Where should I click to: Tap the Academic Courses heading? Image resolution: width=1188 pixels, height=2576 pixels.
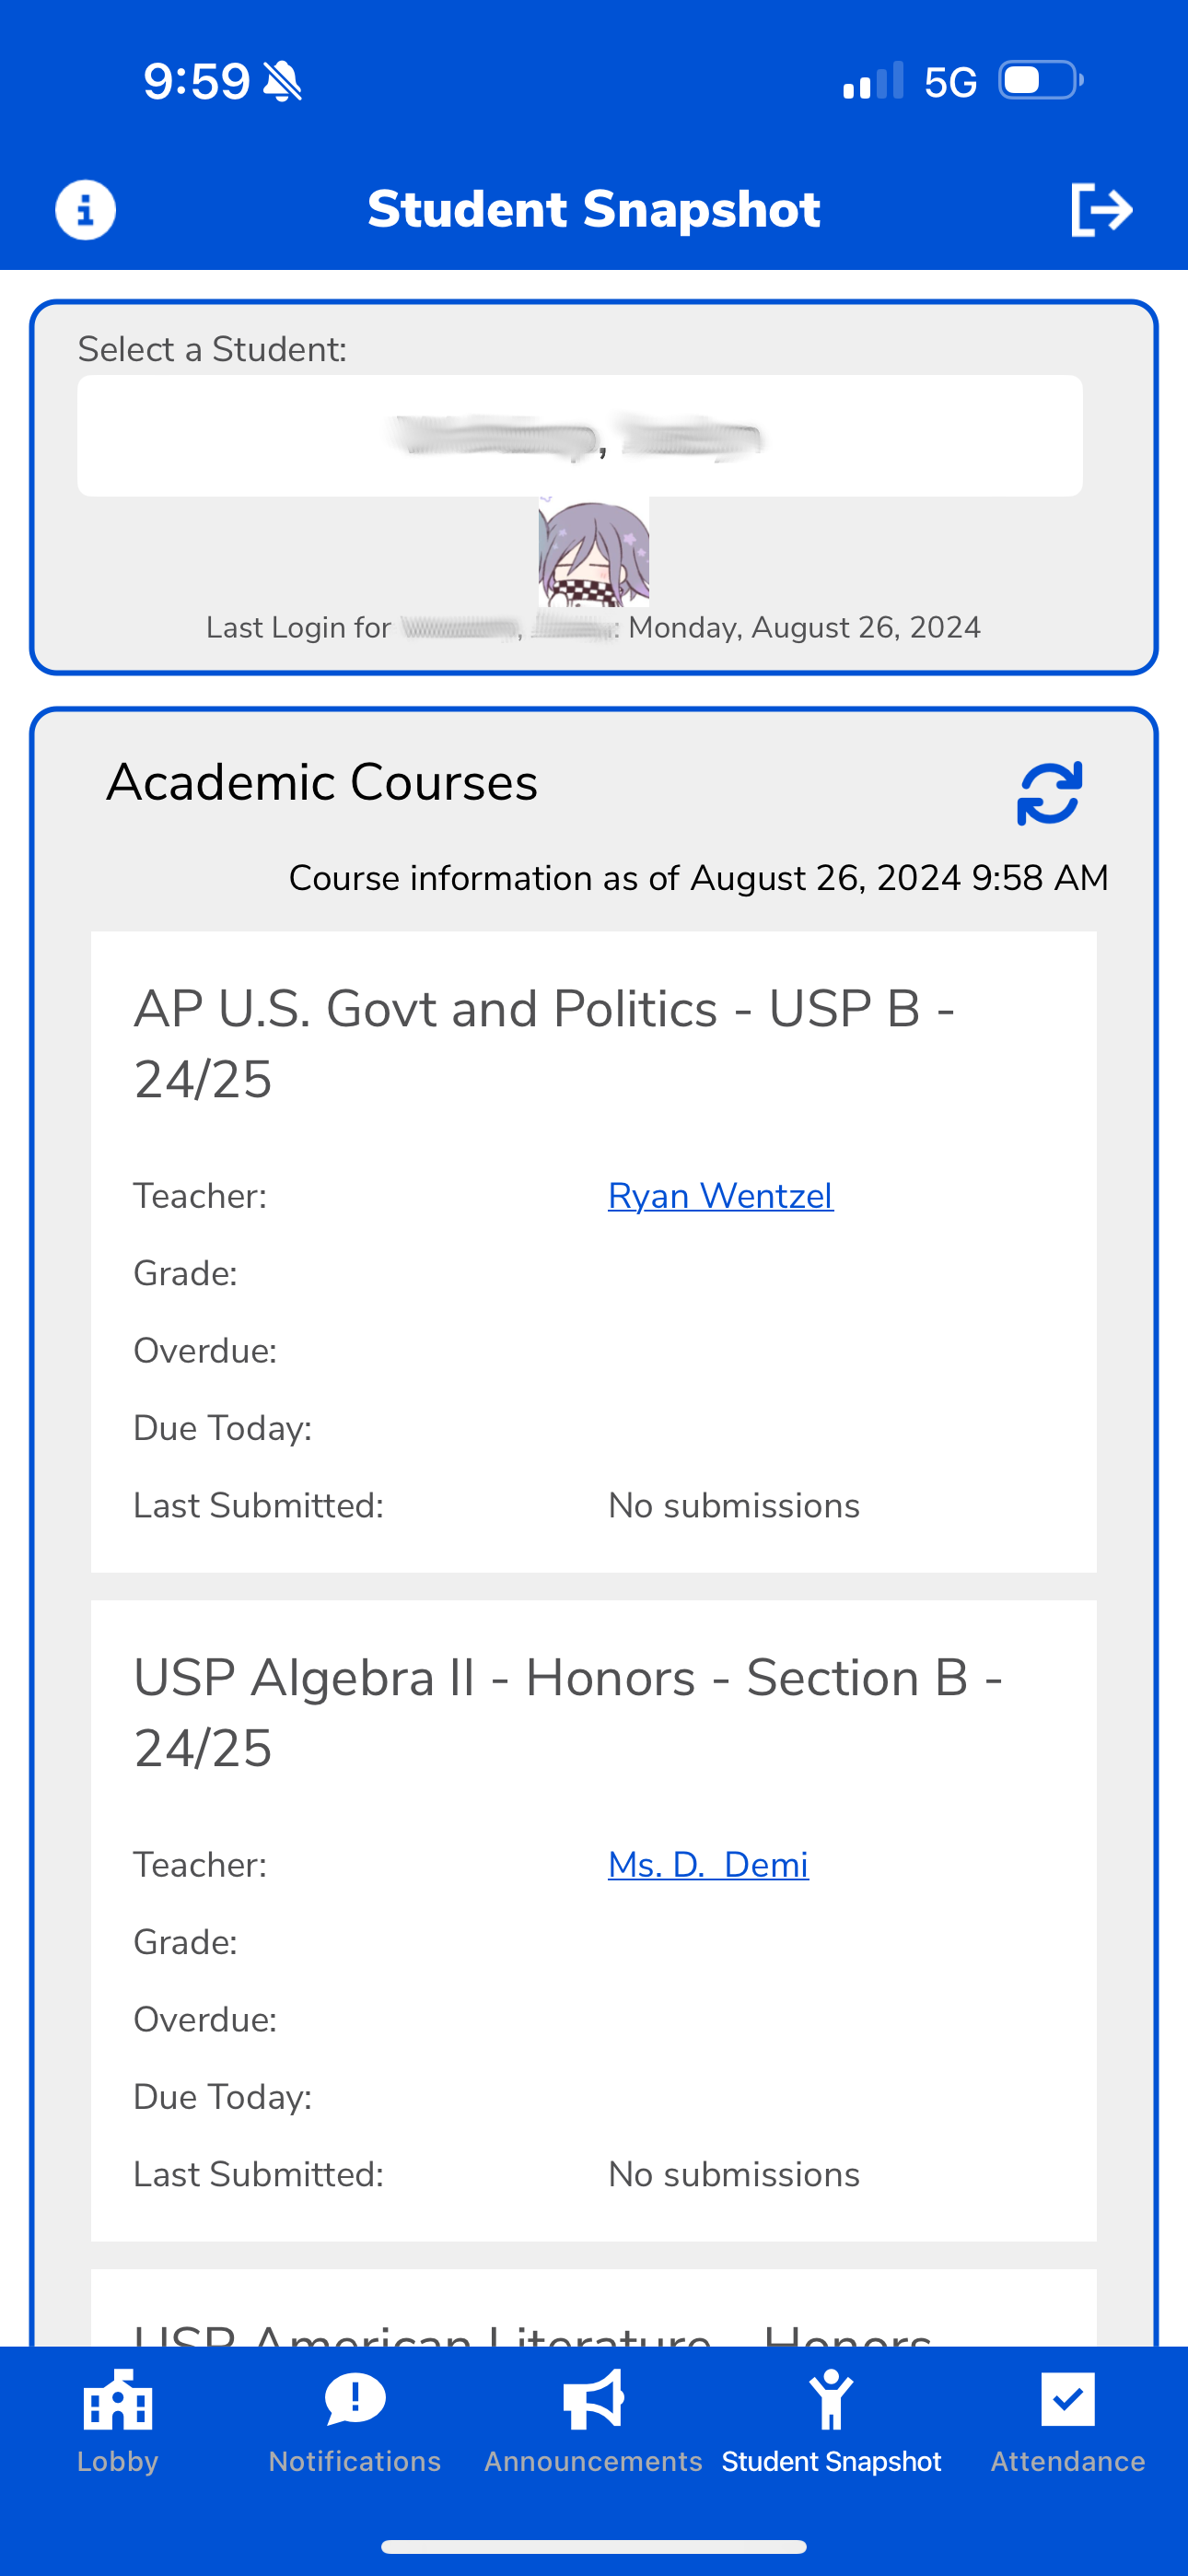pos(322,782)
